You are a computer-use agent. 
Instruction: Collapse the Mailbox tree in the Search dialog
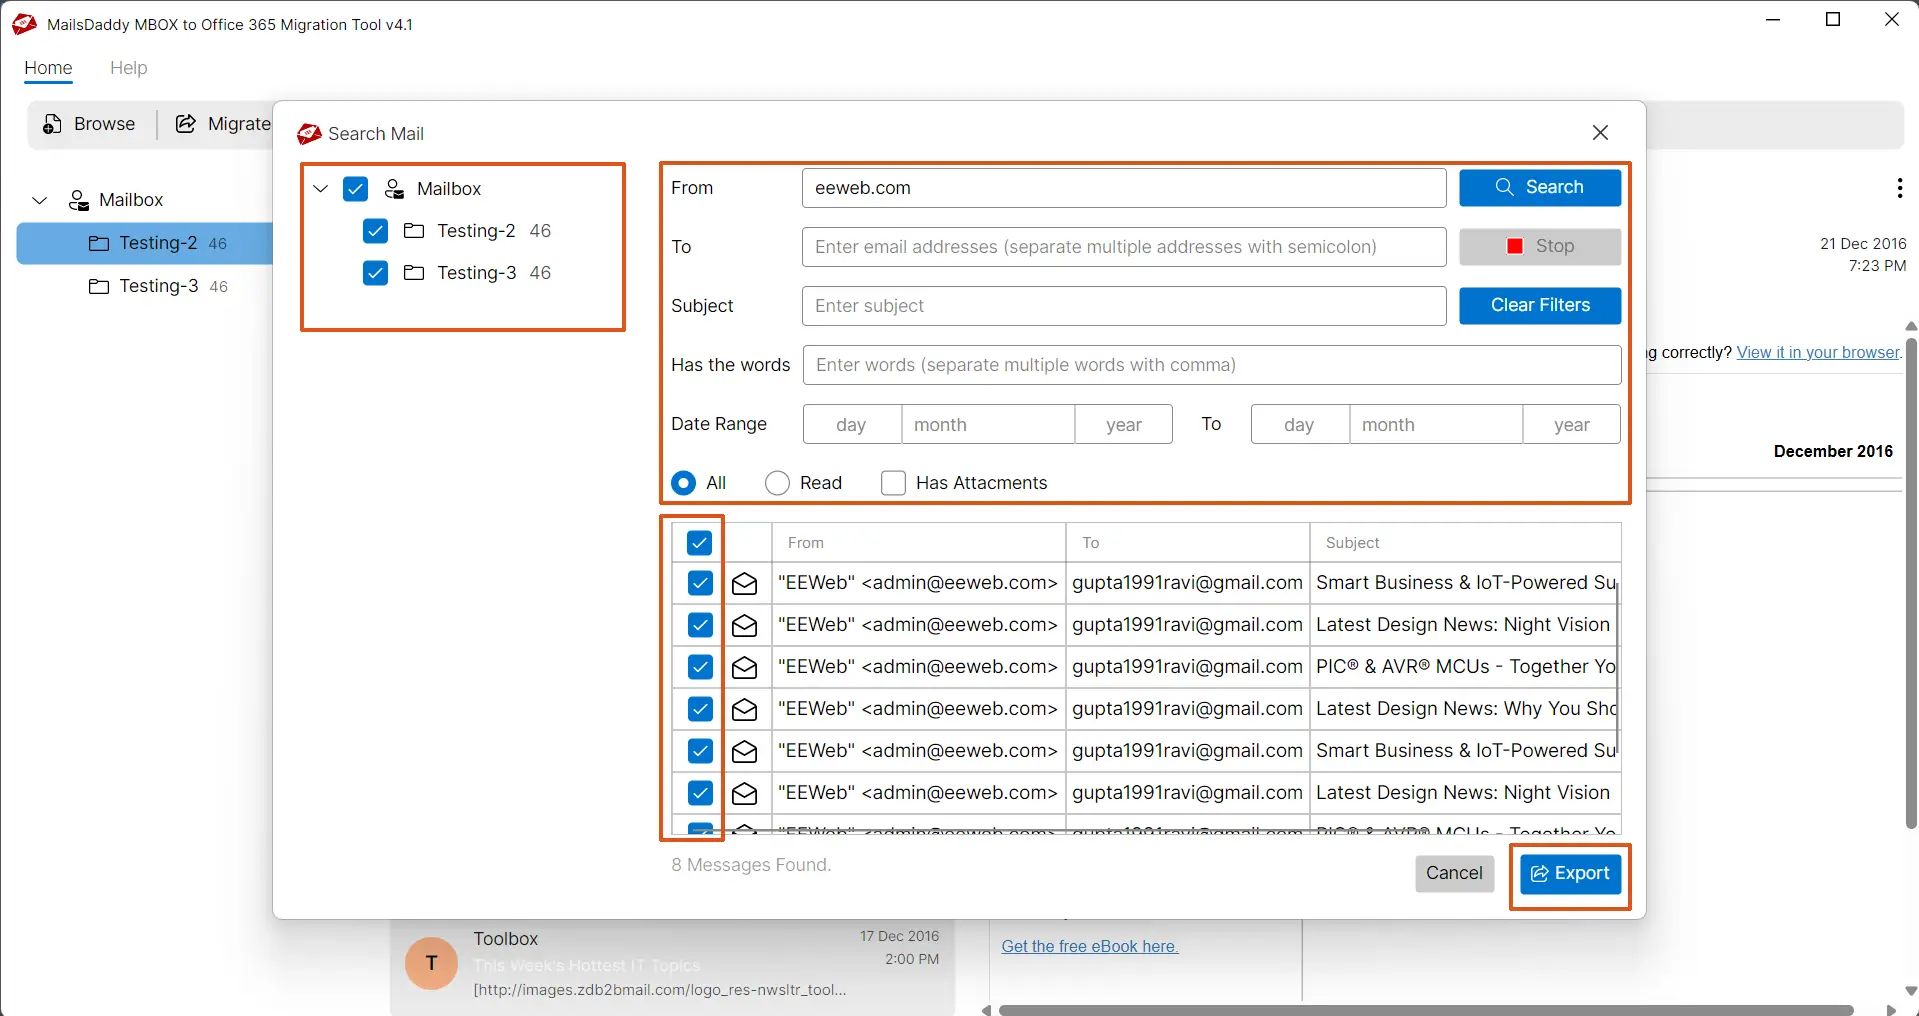coord(319,188)
